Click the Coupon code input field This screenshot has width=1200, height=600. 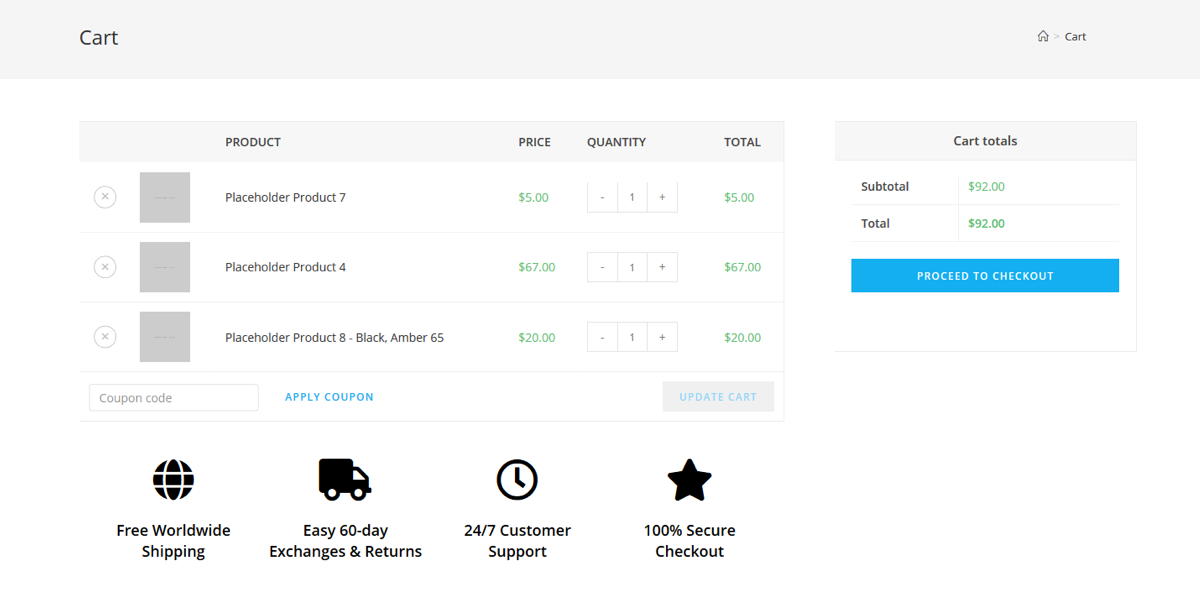[174, 398]
